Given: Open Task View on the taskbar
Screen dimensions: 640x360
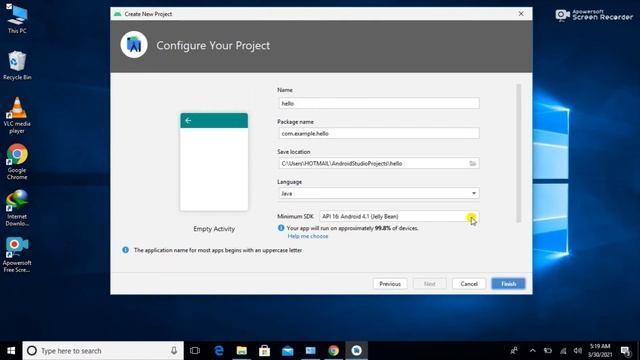Looking at the screenshot, I should point(195,351).
